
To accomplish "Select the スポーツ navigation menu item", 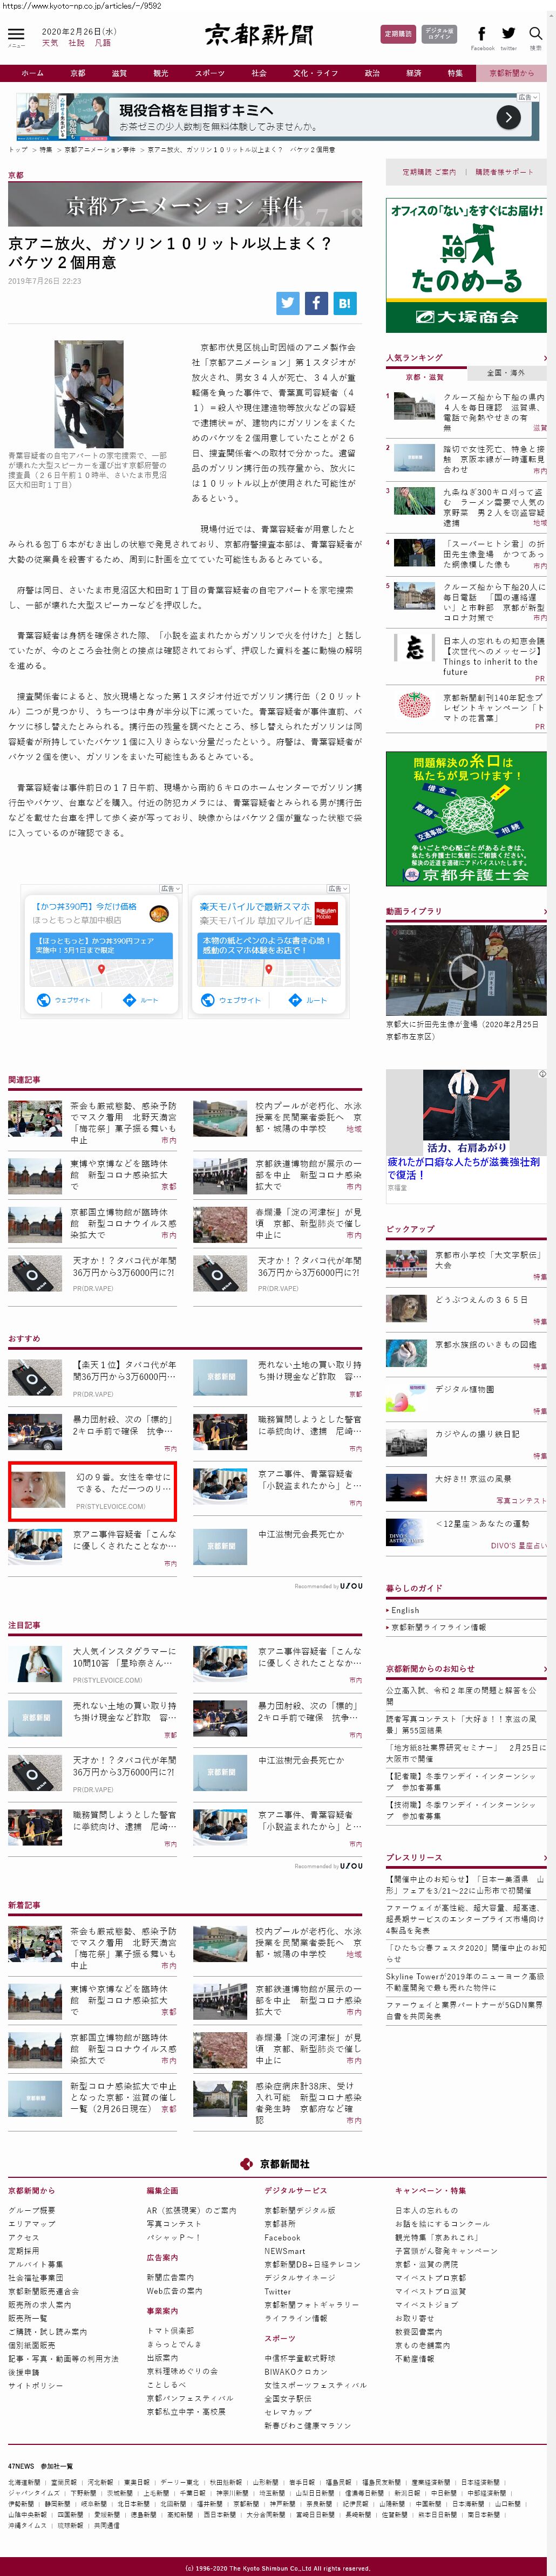I will click(x=210, y=73).
